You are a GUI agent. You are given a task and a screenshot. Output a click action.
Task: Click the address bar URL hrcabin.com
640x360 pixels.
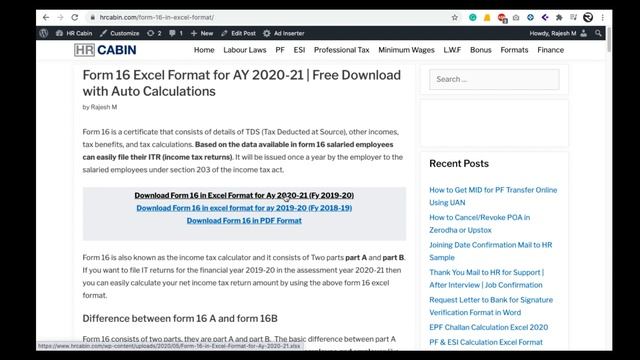[x=157, y=18]
